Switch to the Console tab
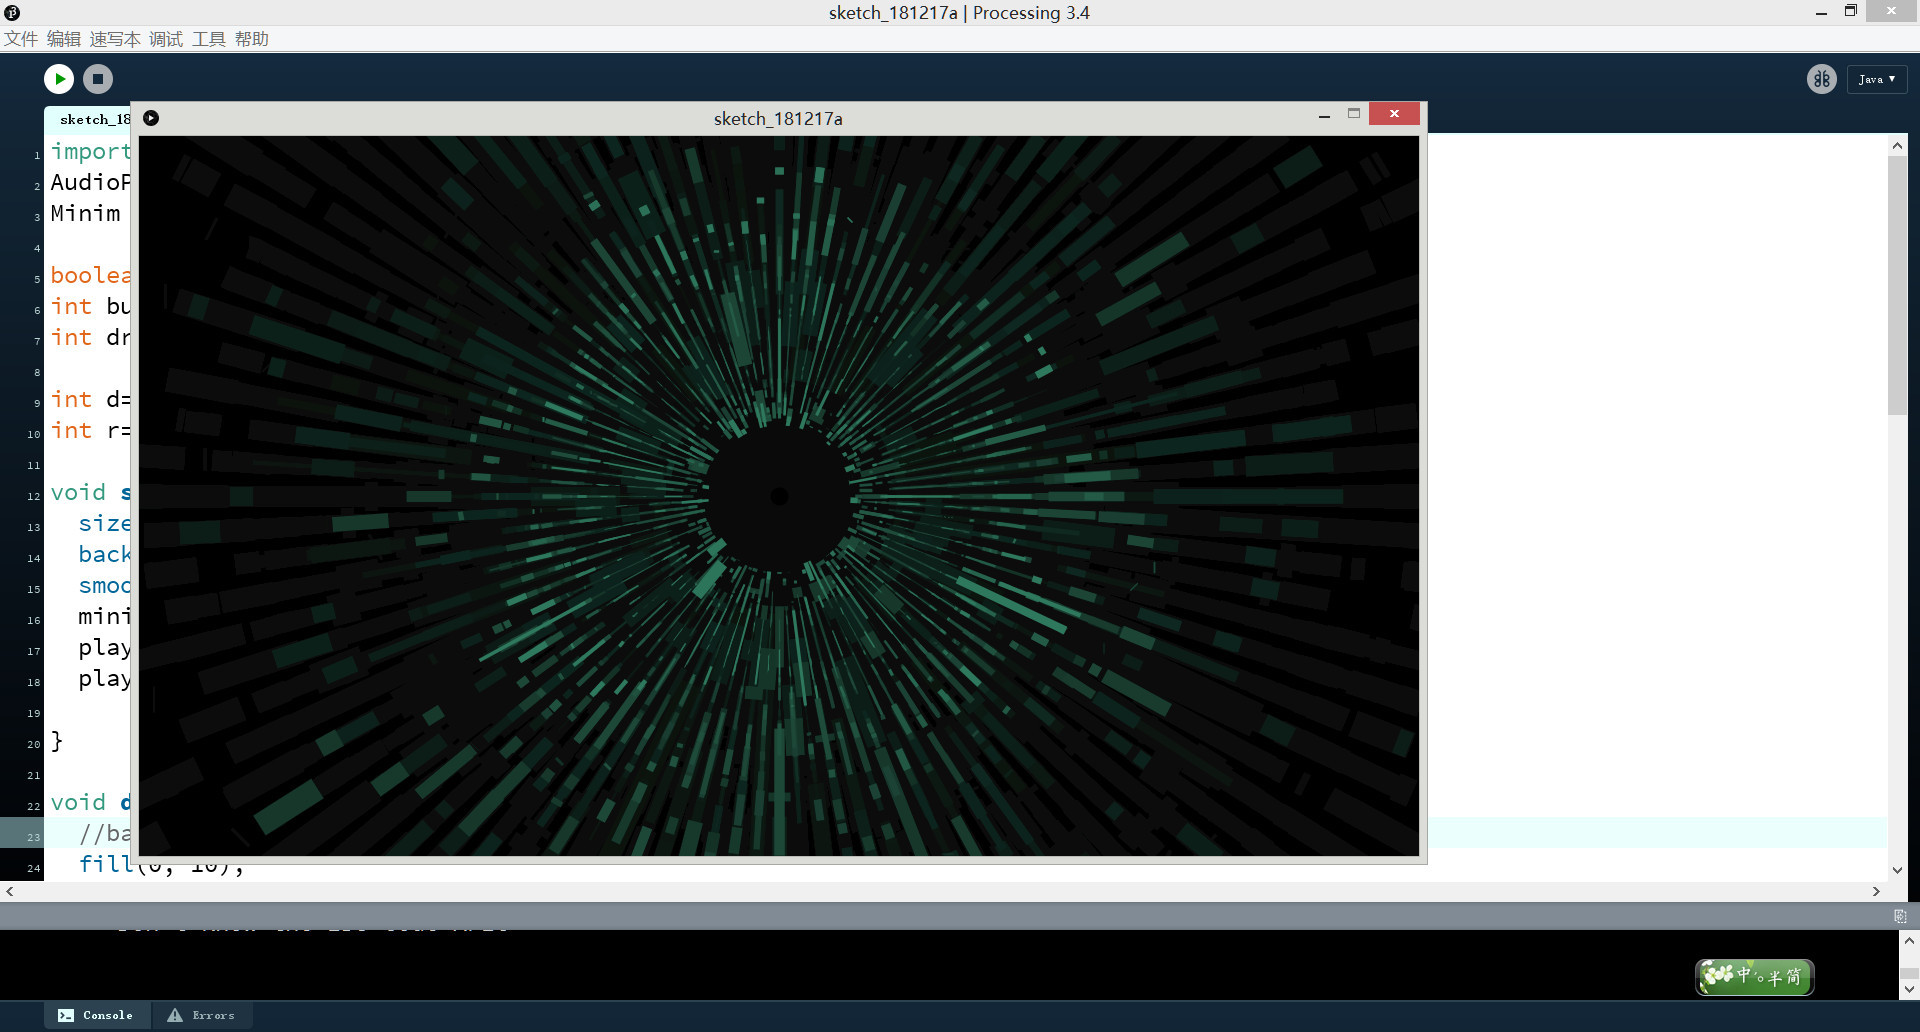This screenshot has width=1920, height=1032. tap(96, 1015)
